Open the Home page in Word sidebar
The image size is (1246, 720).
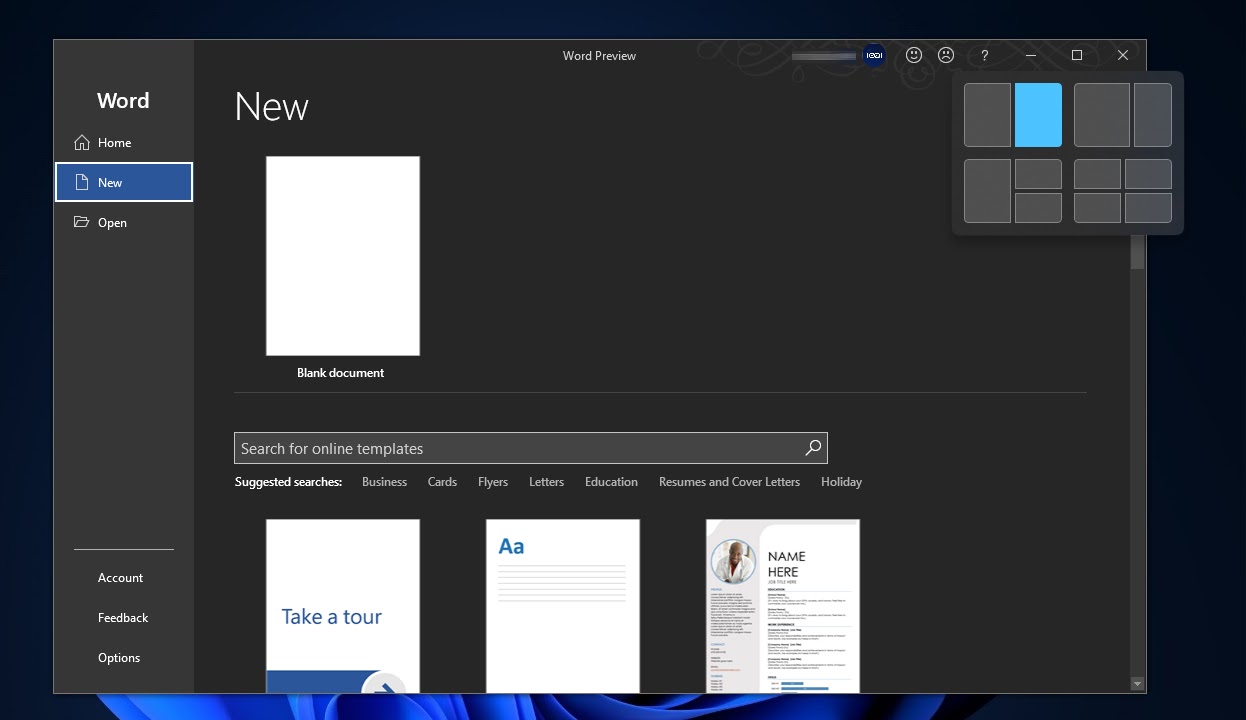coord(124,143)
